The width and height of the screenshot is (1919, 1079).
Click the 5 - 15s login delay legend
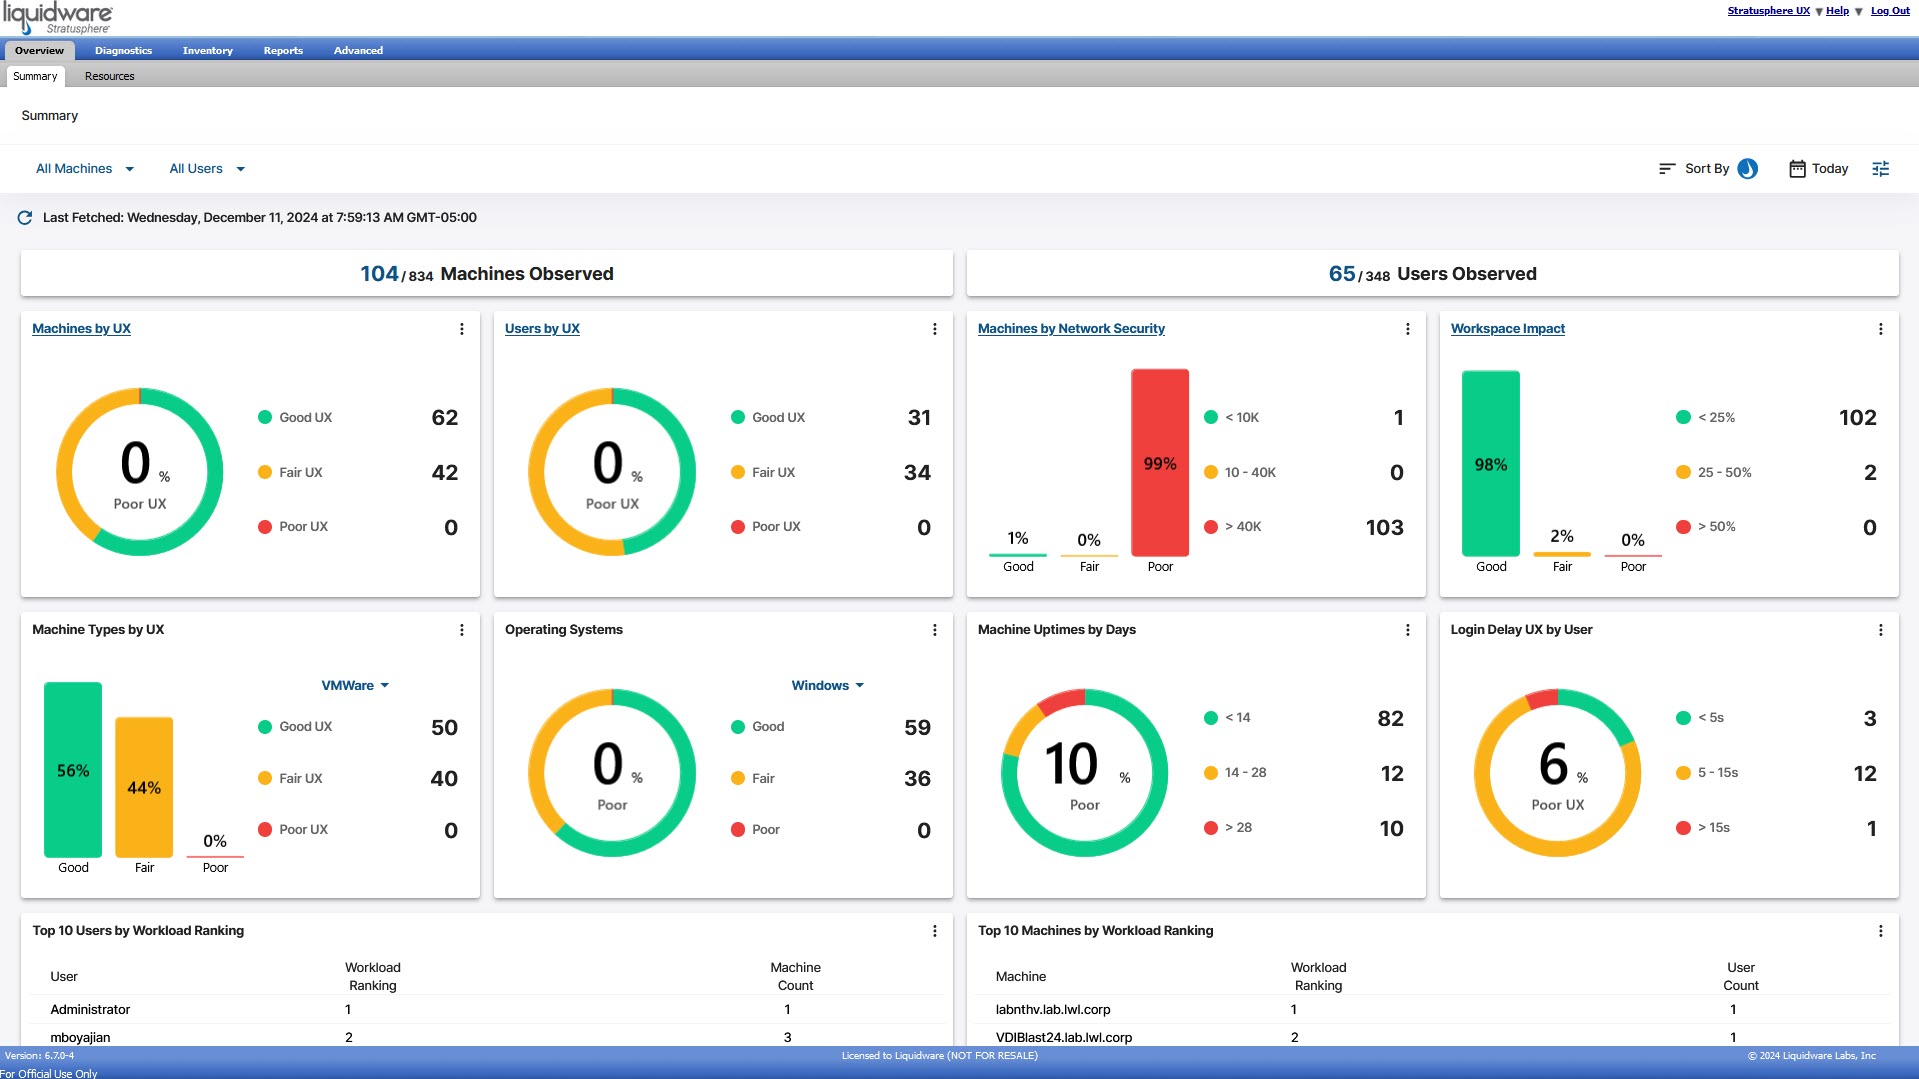(x=1707, y=773)
